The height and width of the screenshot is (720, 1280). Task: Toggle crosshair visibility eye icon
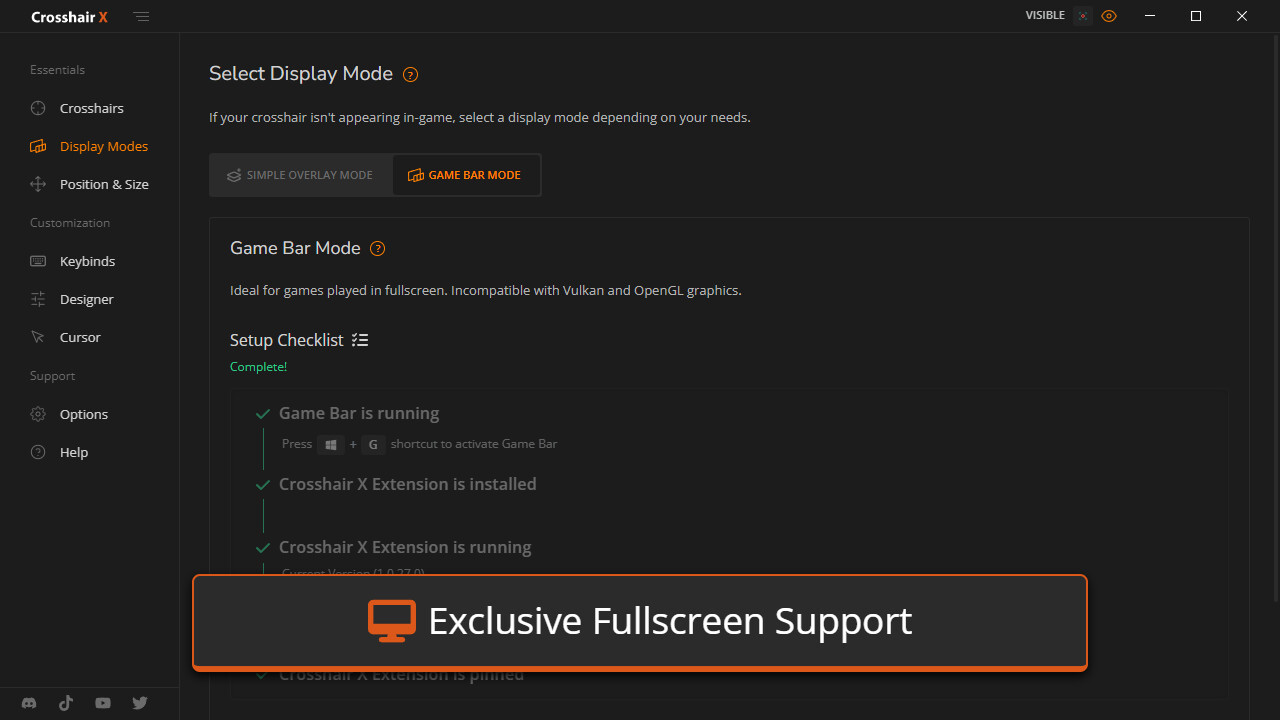pyautogui.click(x=1109, y=16)
